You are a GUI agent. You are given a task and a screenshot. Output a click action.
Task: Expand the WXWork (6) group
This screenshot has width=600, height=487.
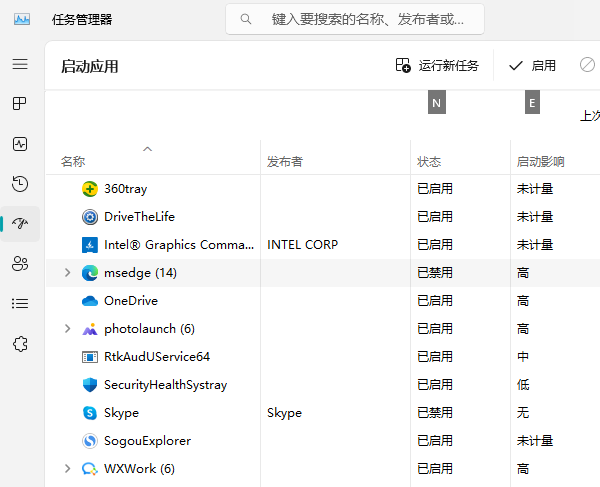[x=67, y=469]
